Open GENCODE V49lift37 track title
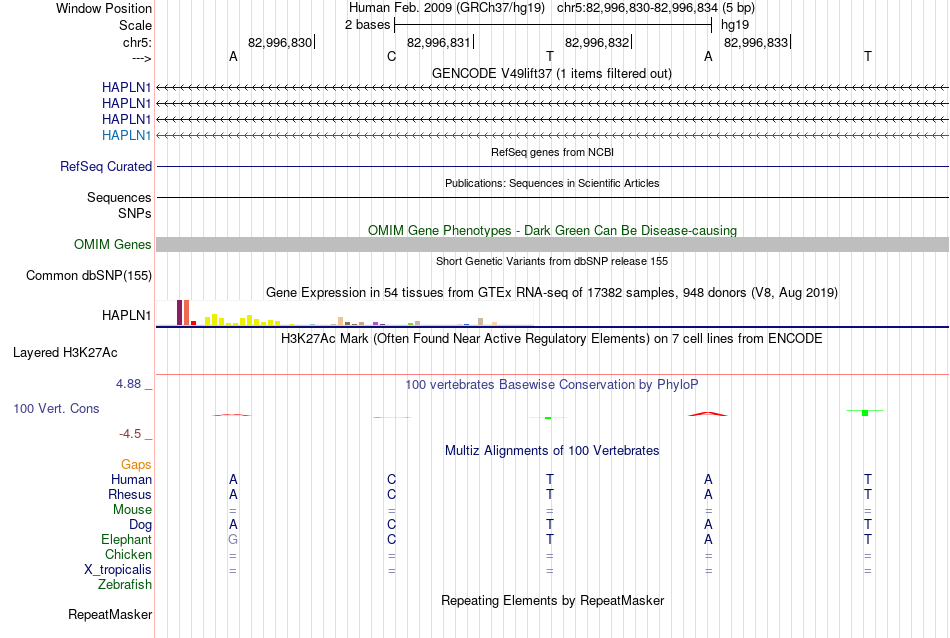950x638 pixels. pyautogui.click(x=551, y=73)
